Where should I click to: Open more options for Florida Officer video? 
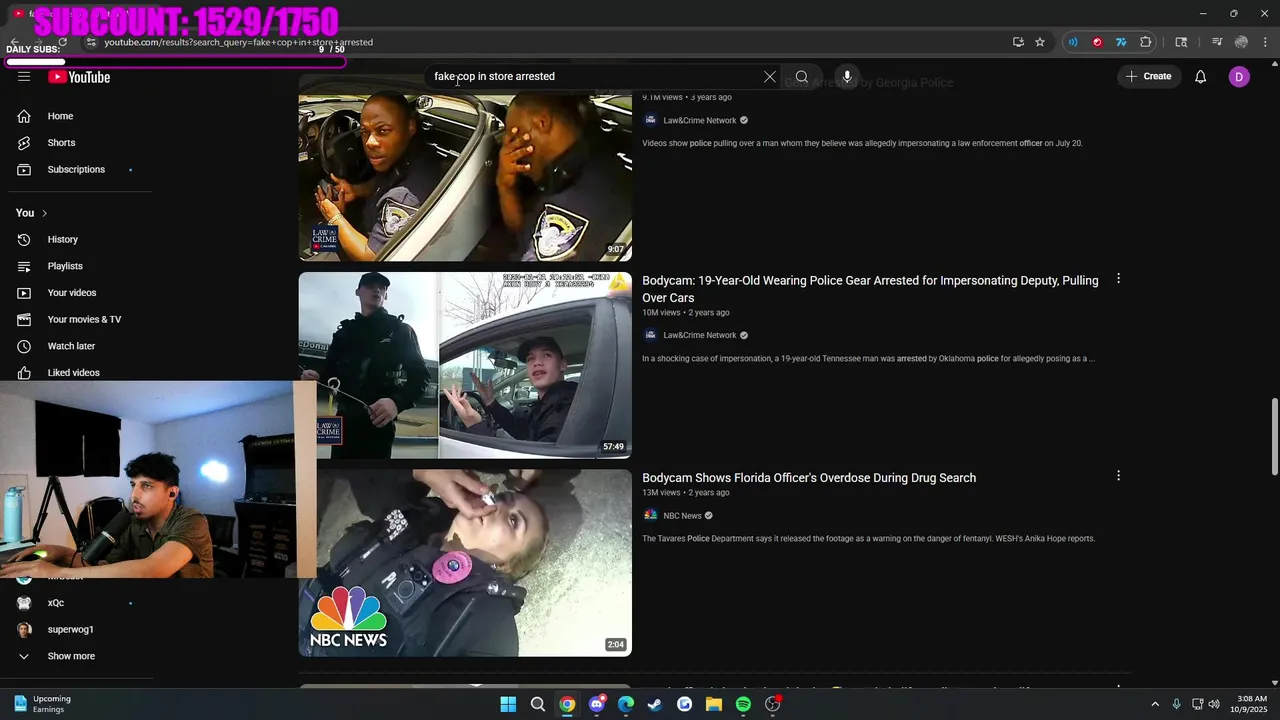[x=1118, y=476]
